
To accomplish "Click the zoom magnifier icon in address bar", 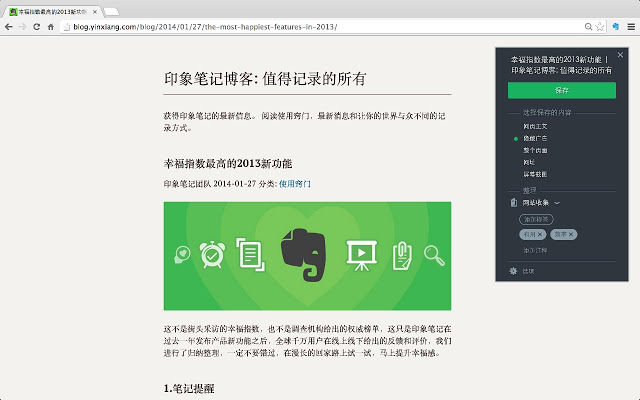I will 588,27.
